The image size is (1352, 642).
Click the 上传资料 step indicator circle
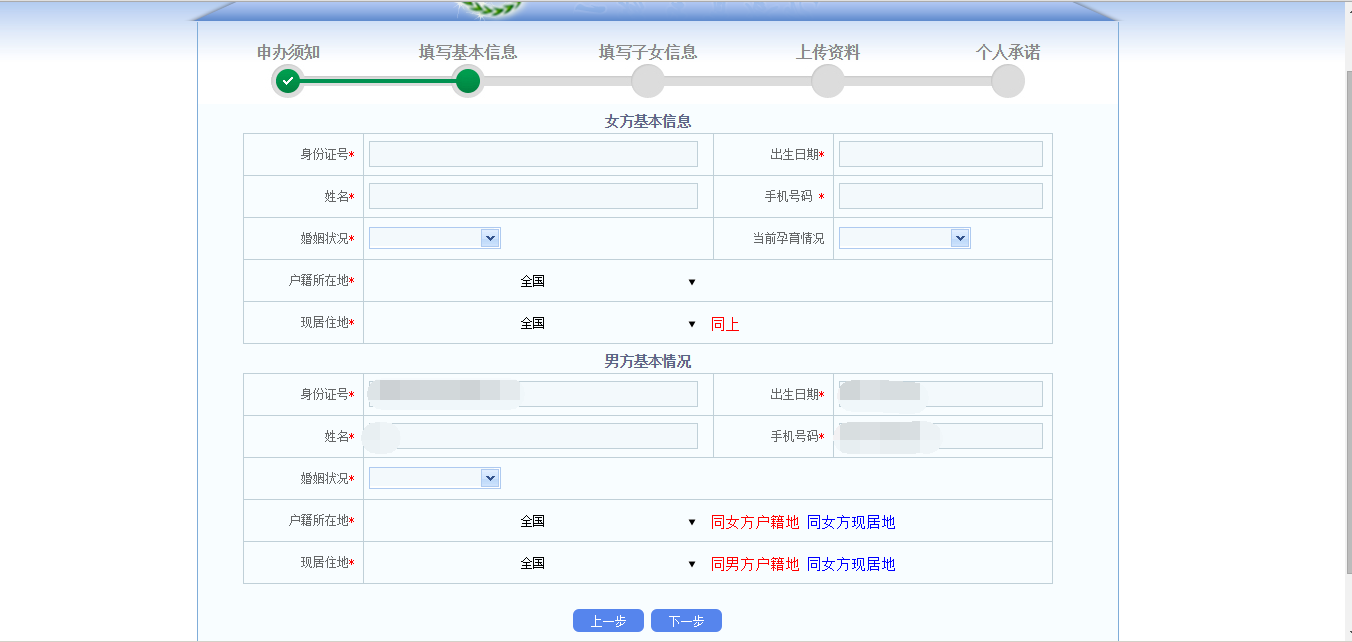tap(827, 80)
